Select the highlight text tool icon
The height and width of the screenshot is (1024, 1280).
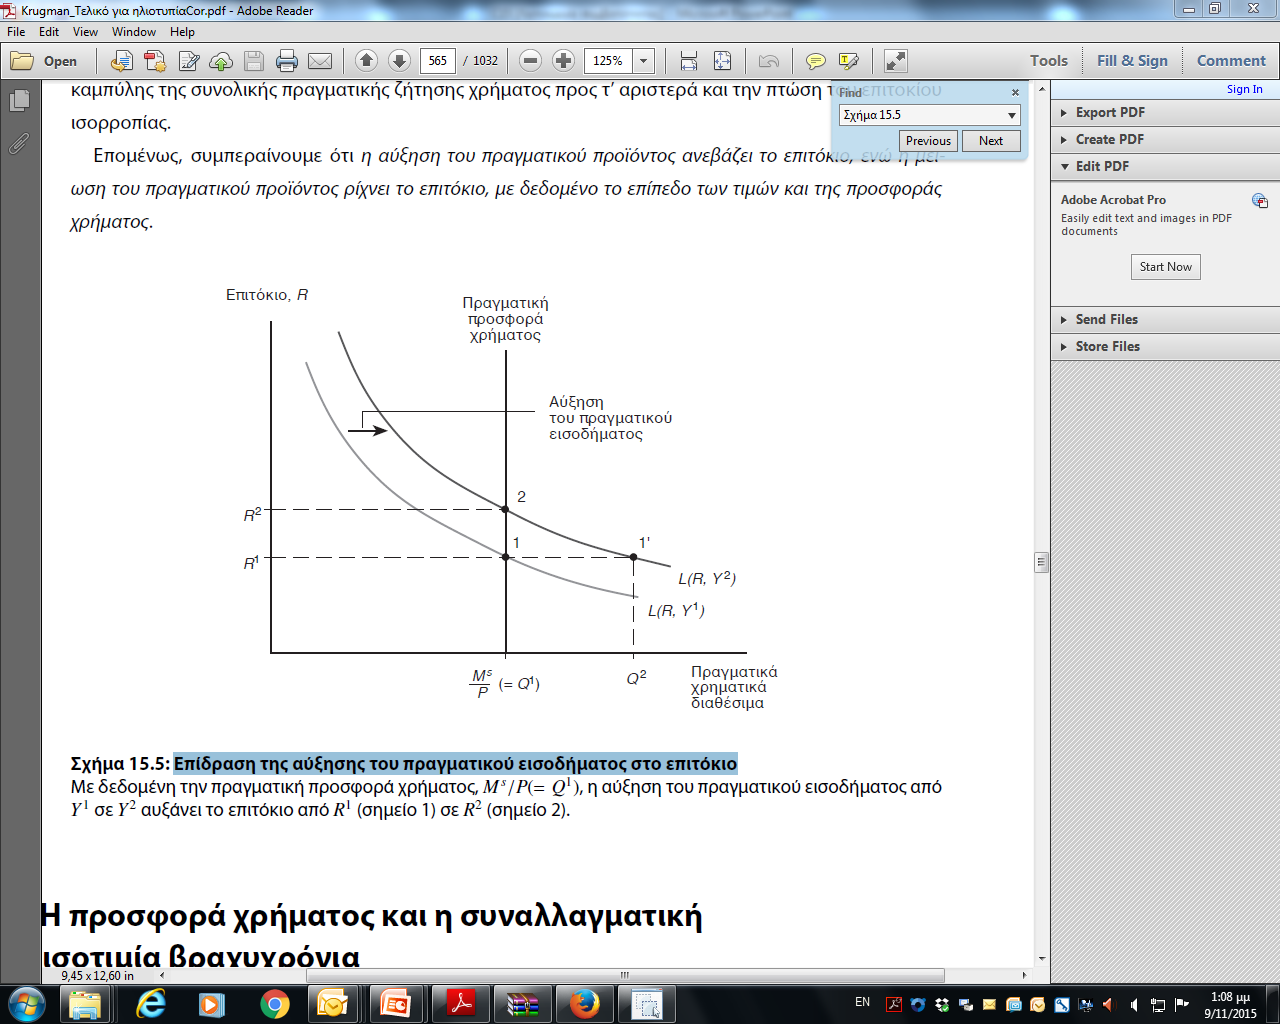(x=849, y=61)
